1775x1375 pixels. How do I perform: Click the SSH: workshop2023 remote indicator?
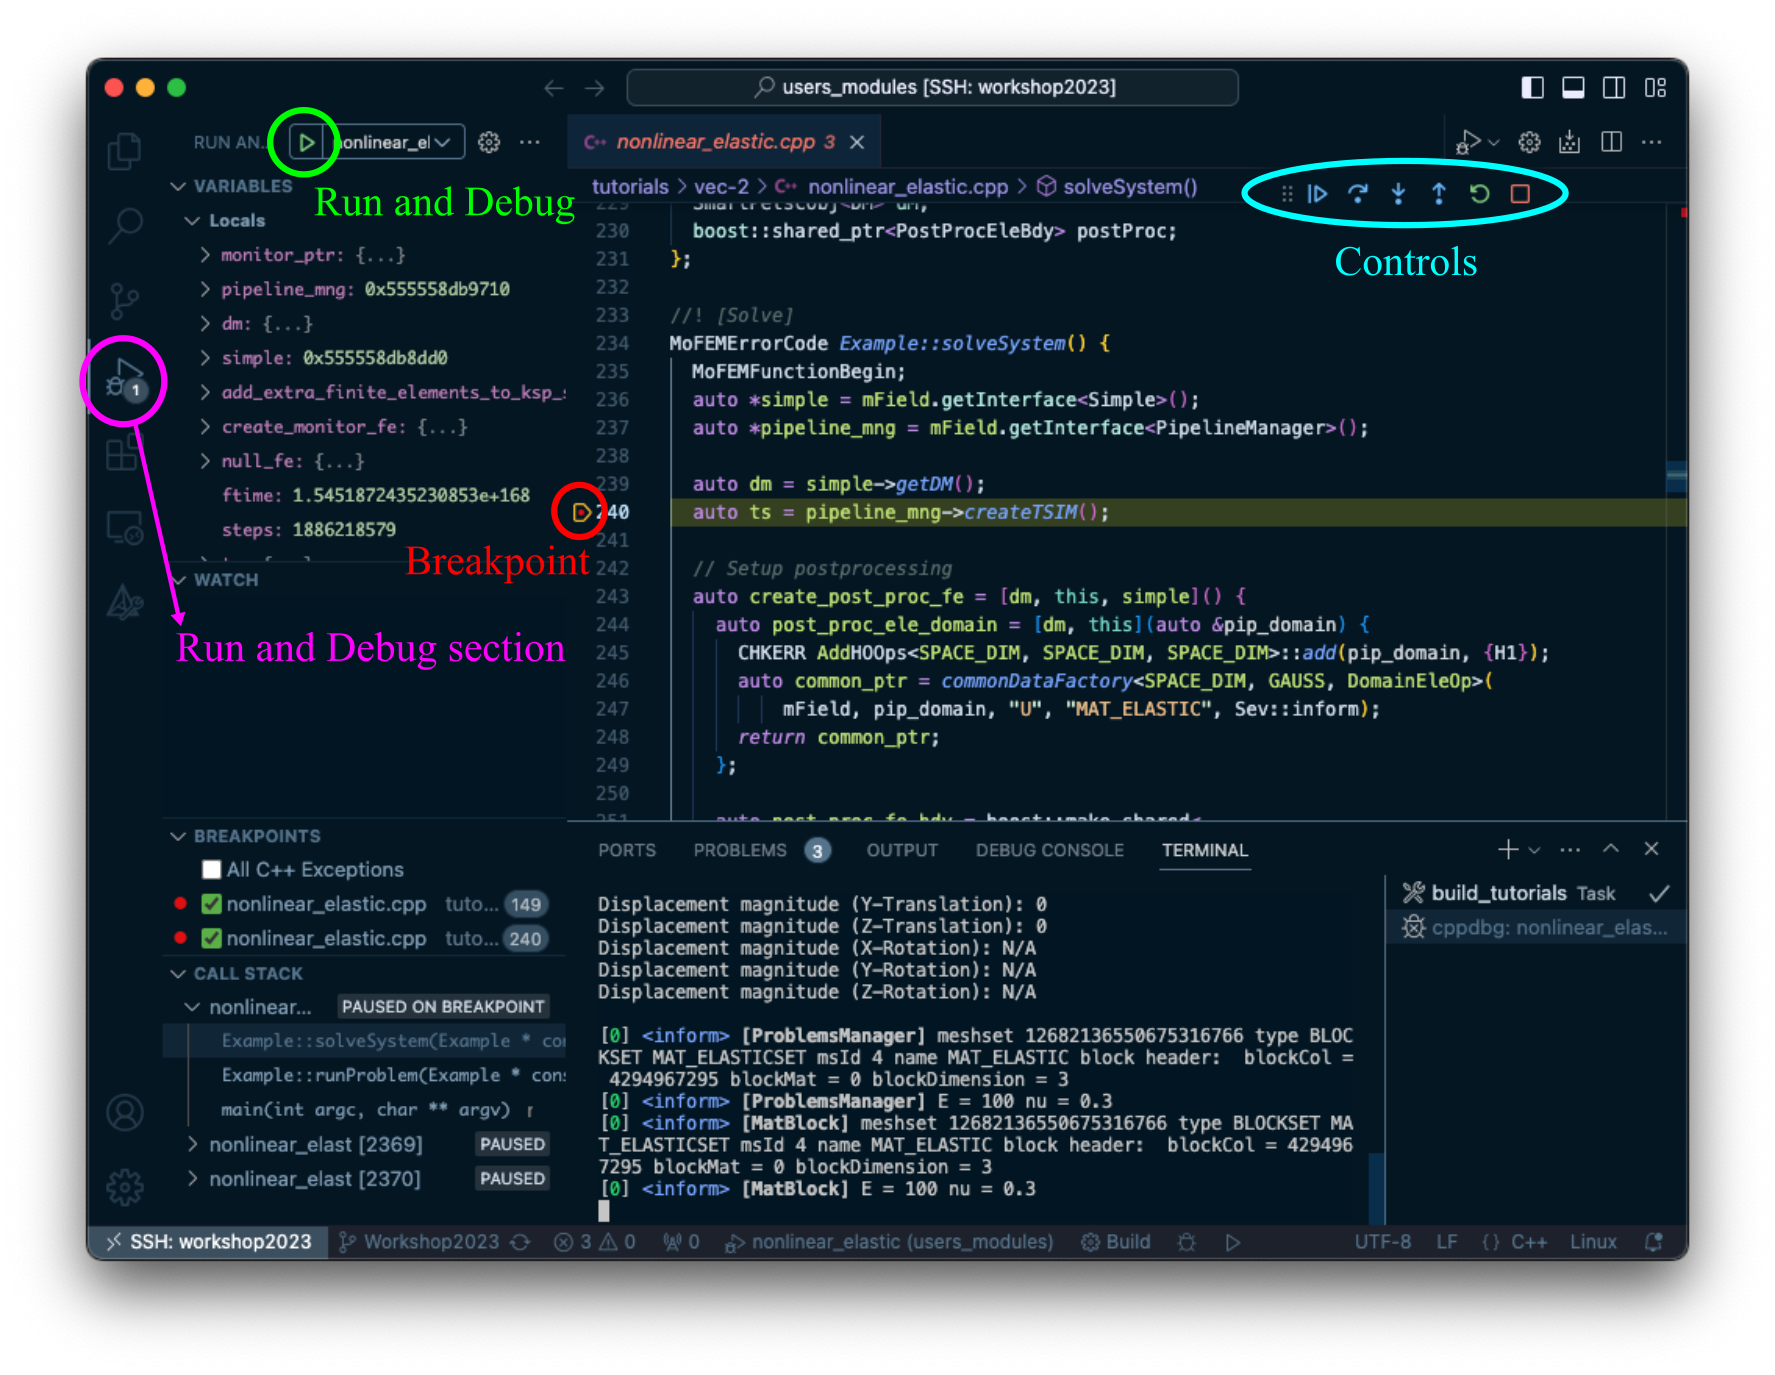click(208, 1242)
